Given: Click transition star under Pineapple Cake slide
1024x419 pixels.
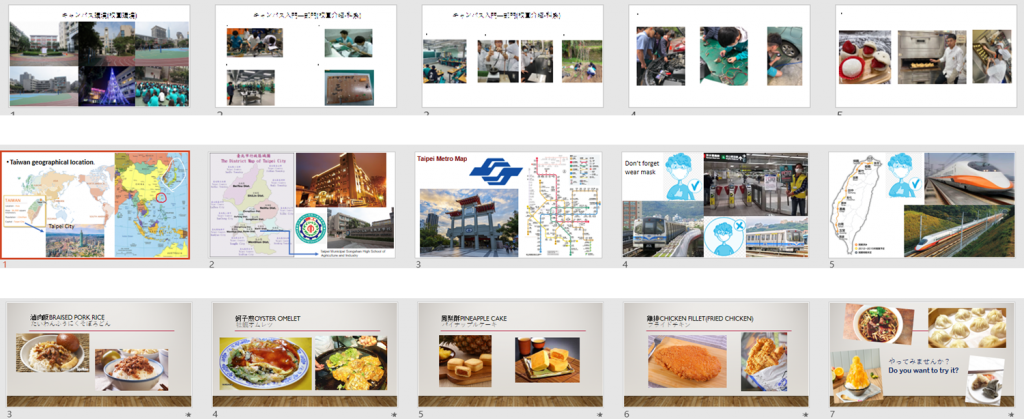Looking at the screenshot, I should pos(600,413).
